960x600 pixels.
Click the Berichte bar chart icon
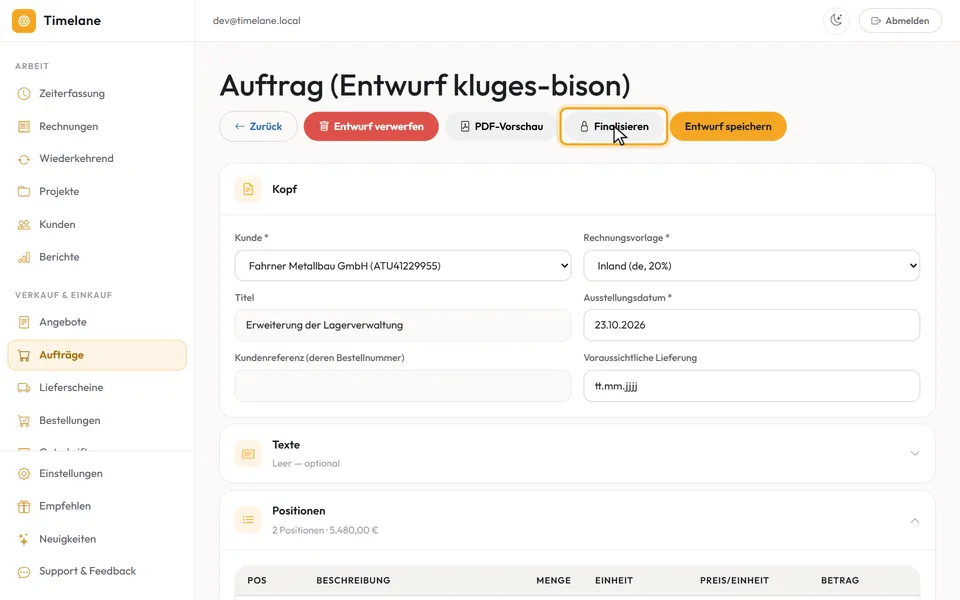pyautogui.click(x=24, y=257)
